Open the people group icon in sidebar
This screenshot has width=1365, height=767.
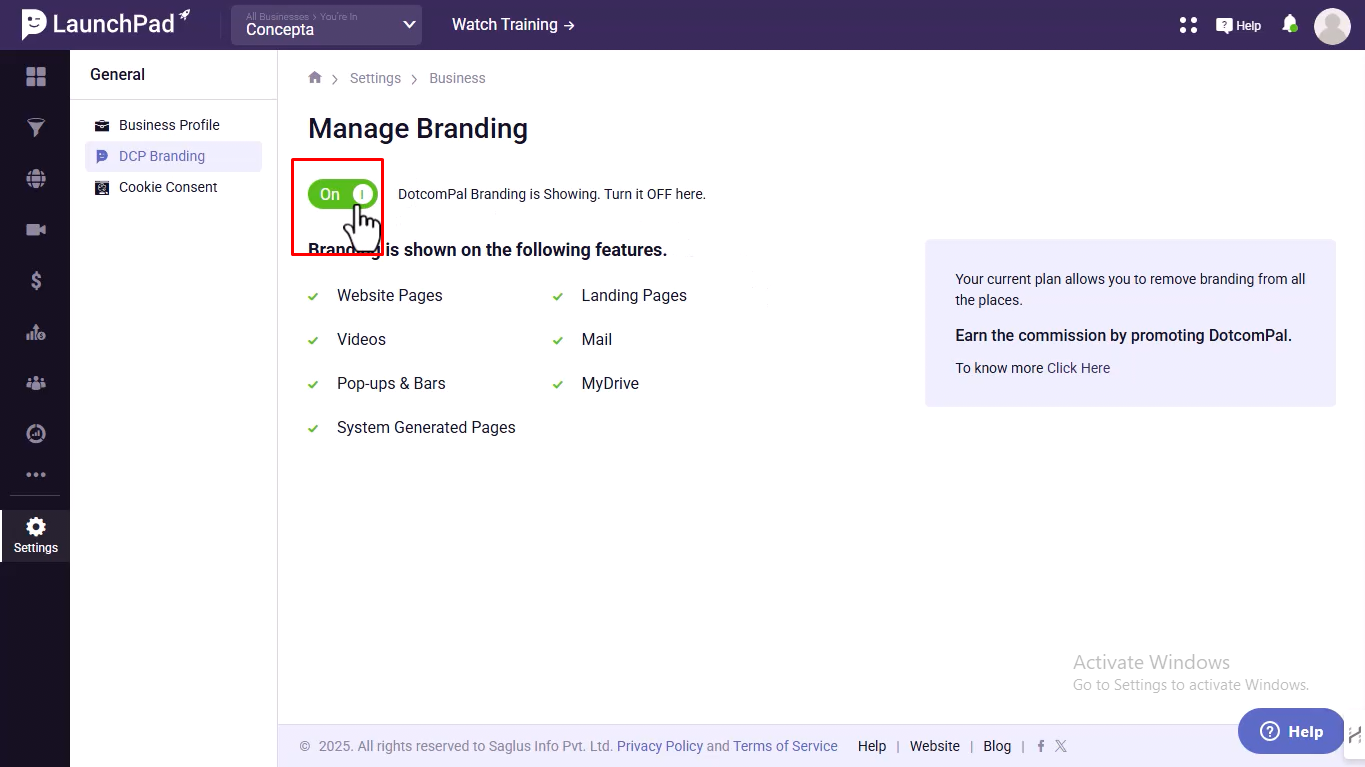click(x=36, y=383)
